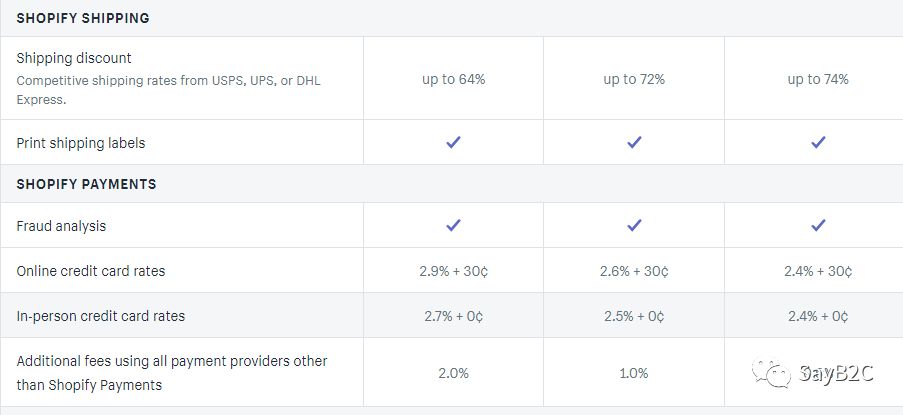Viewport: 903px width, 415px height.
Task: Click the WeChat logo watermark icon
Action: coord(771,374)
